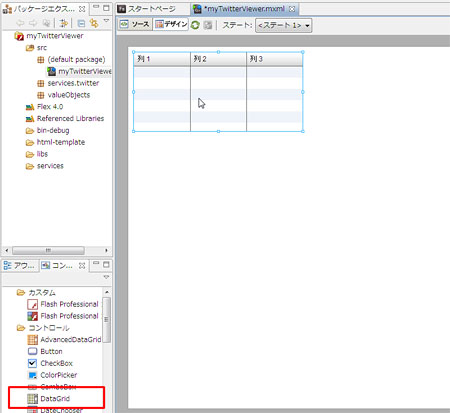Go forward in Package Explorer history
The width and height of the screenshot is (450, 413).
[33, 23]
